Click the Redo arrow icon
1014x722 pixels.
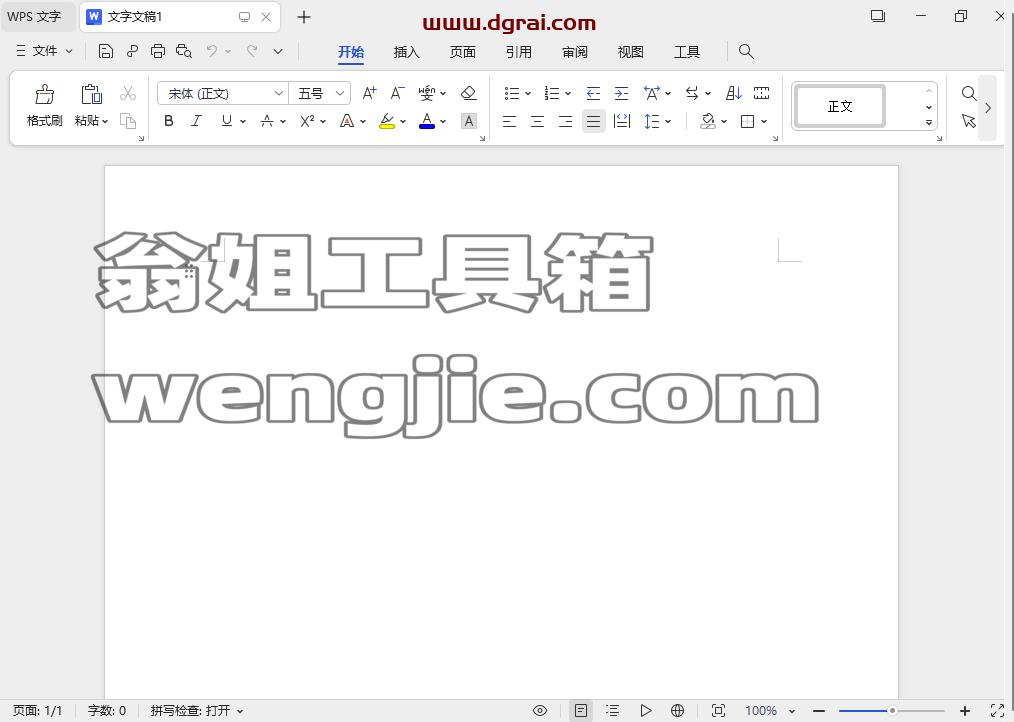click(252, 50)
